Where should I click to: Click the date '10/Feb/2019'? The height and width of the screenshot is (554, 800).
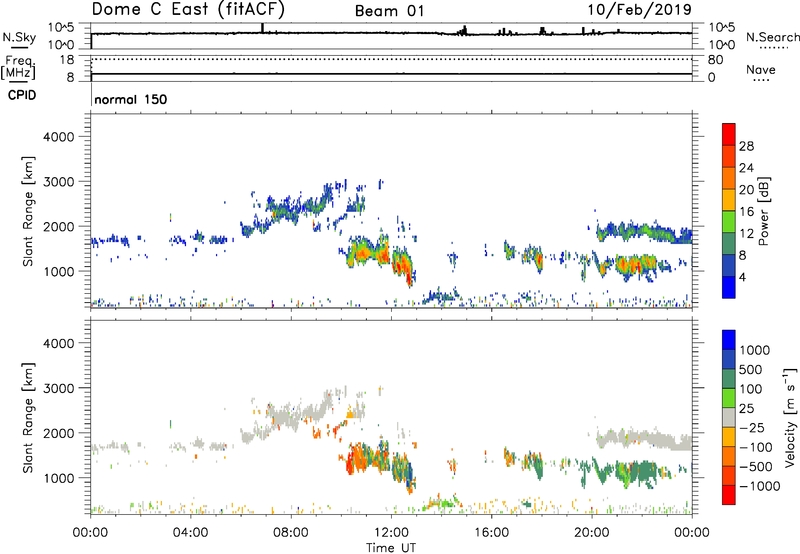[x=639, y=9]
